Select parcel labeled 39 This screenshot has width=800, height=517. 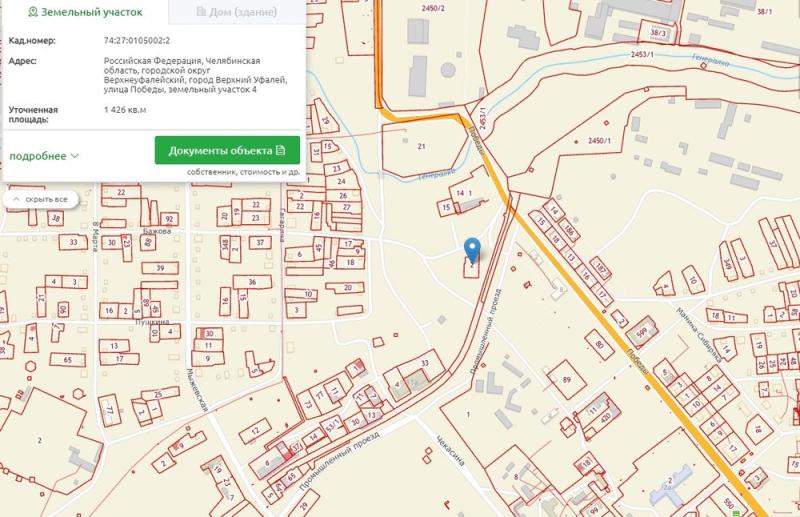coord(160,268)
